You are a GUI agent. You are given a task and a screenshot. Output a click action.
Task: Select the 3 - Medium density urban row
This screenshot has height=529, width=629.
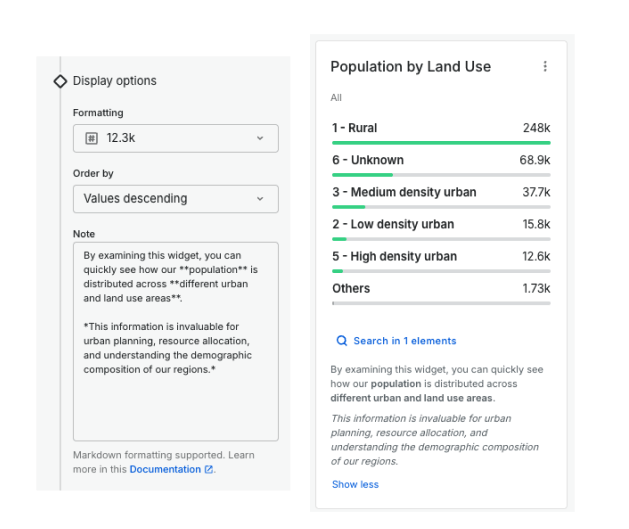pyautogui.click(x=440, y=192)
